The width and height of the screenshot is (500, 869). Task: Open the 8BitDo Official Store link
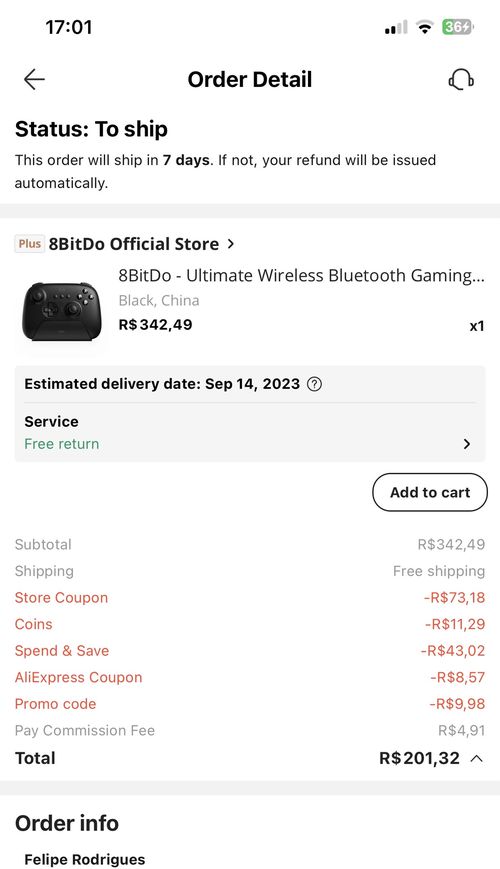click(134, 244)
